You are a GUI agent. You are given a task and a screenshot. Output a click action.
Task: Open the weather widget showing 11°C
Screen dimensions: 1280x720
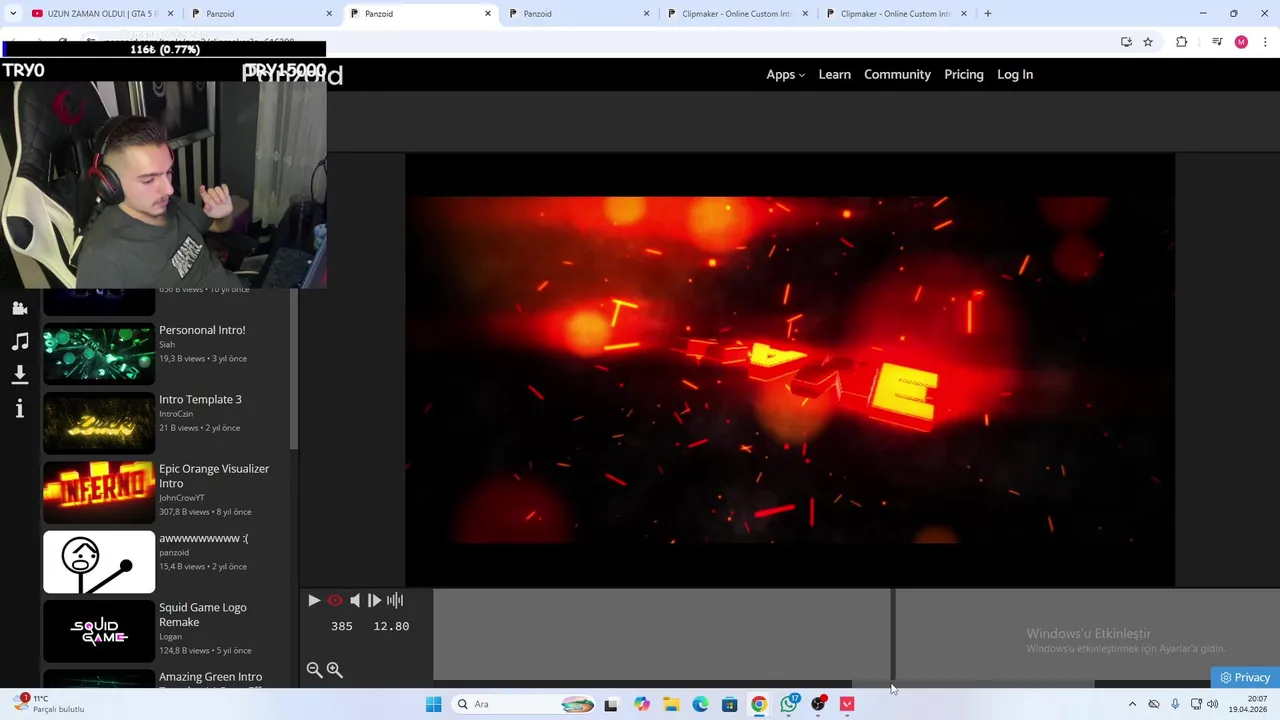click(48, 703)
